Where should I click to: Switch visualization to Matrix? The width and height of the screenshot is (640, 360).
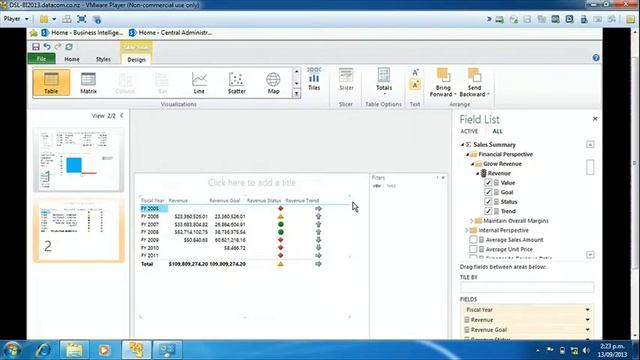pos(88,83)
